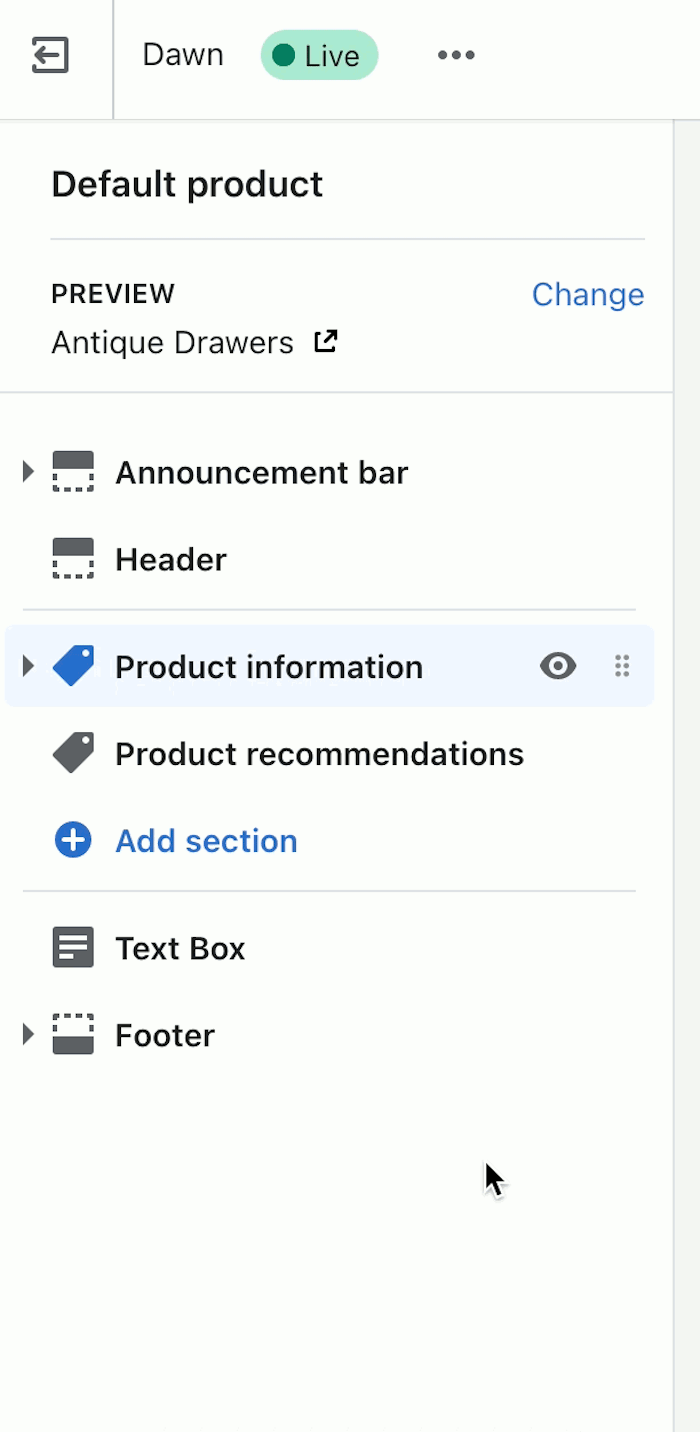Hide the Product information section via eye icon
The height and width of the screenshot is (1432, 700).
click(x=558, y=666)
